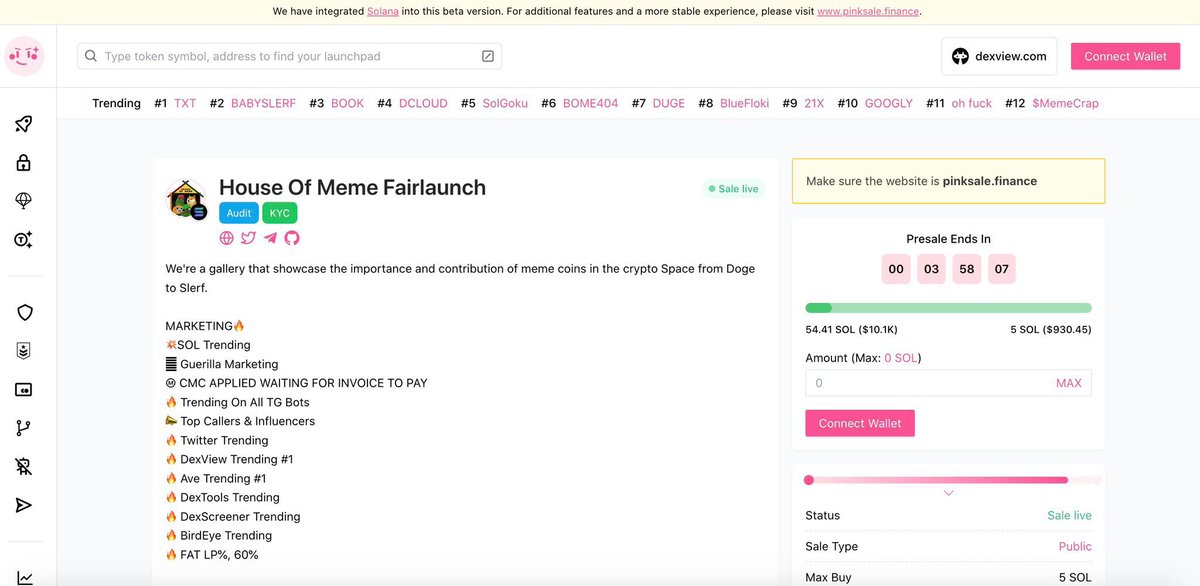Open the padlock sidebar icon
The image size is (1200, 586).
click(x=25, y=163)
